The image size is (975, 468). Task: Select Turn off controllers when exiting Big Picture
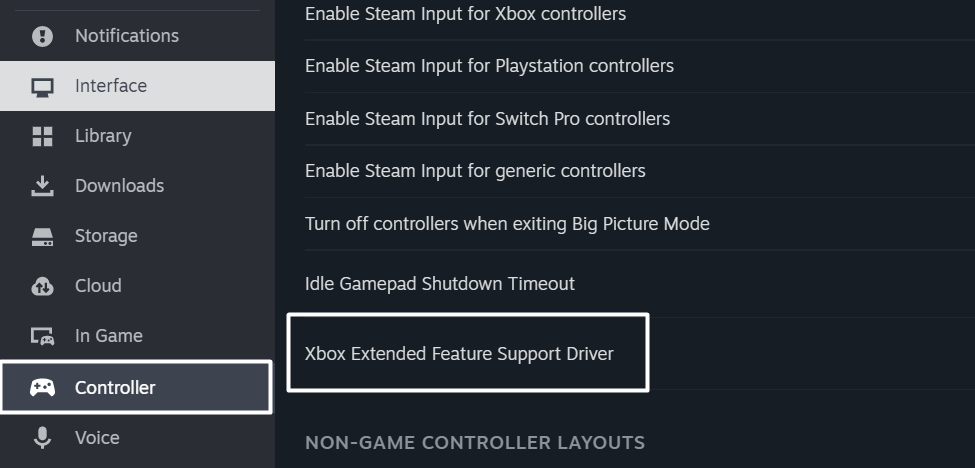(x=507, y=224)
